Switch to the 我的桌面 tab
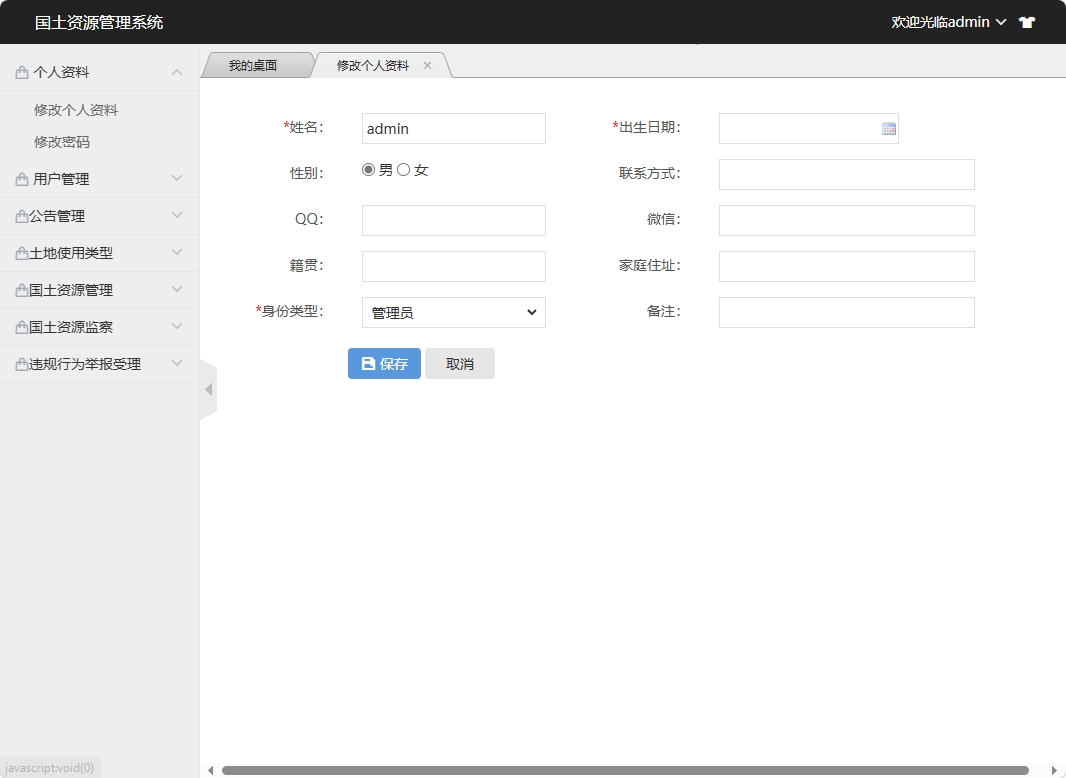 pos(252,66)
